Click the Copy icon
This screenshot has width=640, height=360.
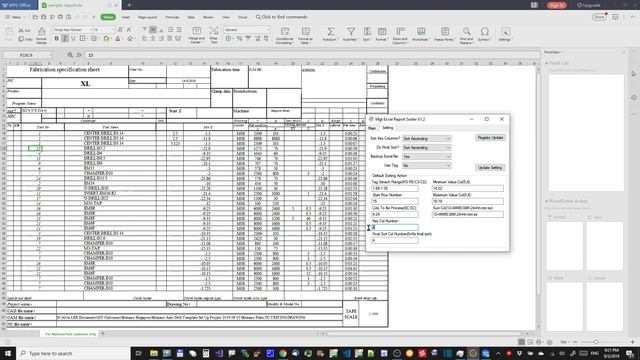(x=21, y=39)
